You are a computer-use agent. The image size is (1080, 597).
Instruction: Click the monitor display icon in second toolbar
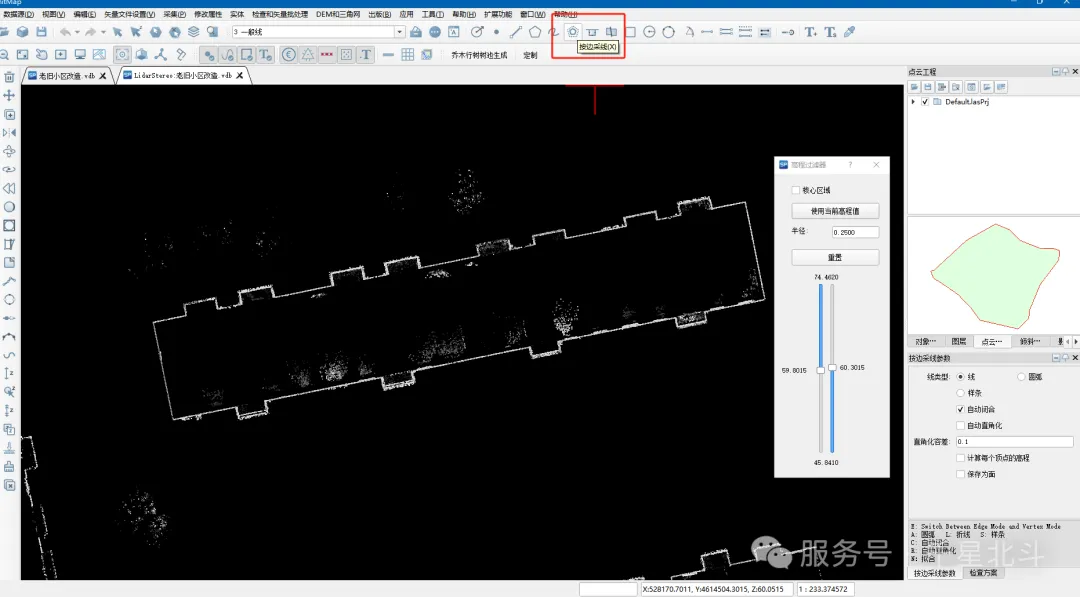tap(80, 55)
